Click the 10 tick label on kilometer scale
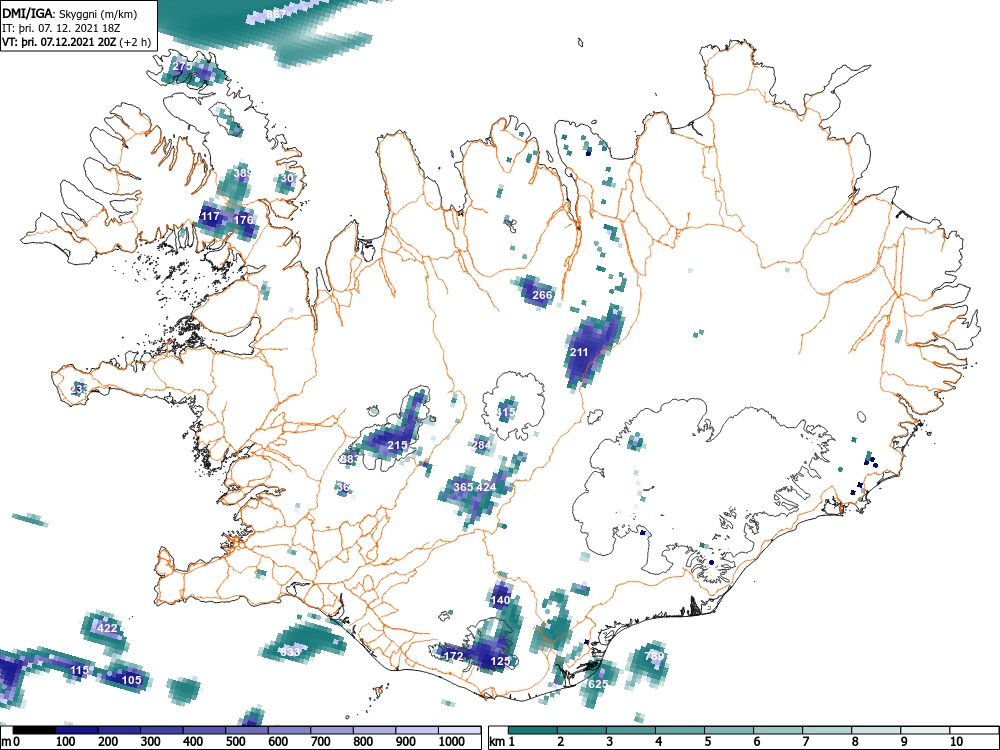The height and width of the screenshot is (750, 1000). 955,742
